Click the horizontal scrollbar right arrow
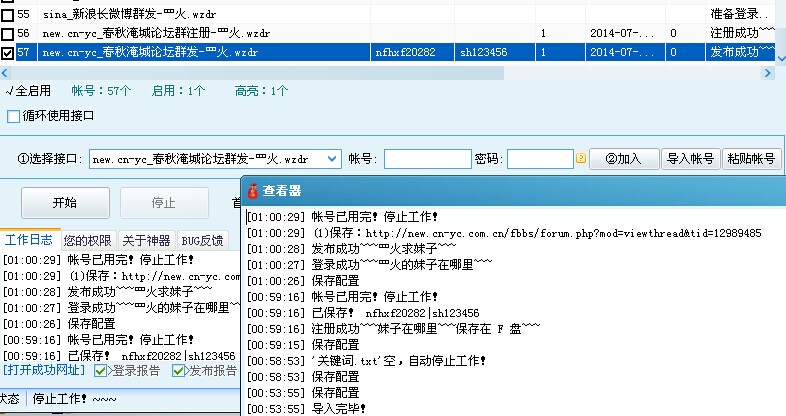The height and width of the screenshot is (416, 786). (767, 73)
